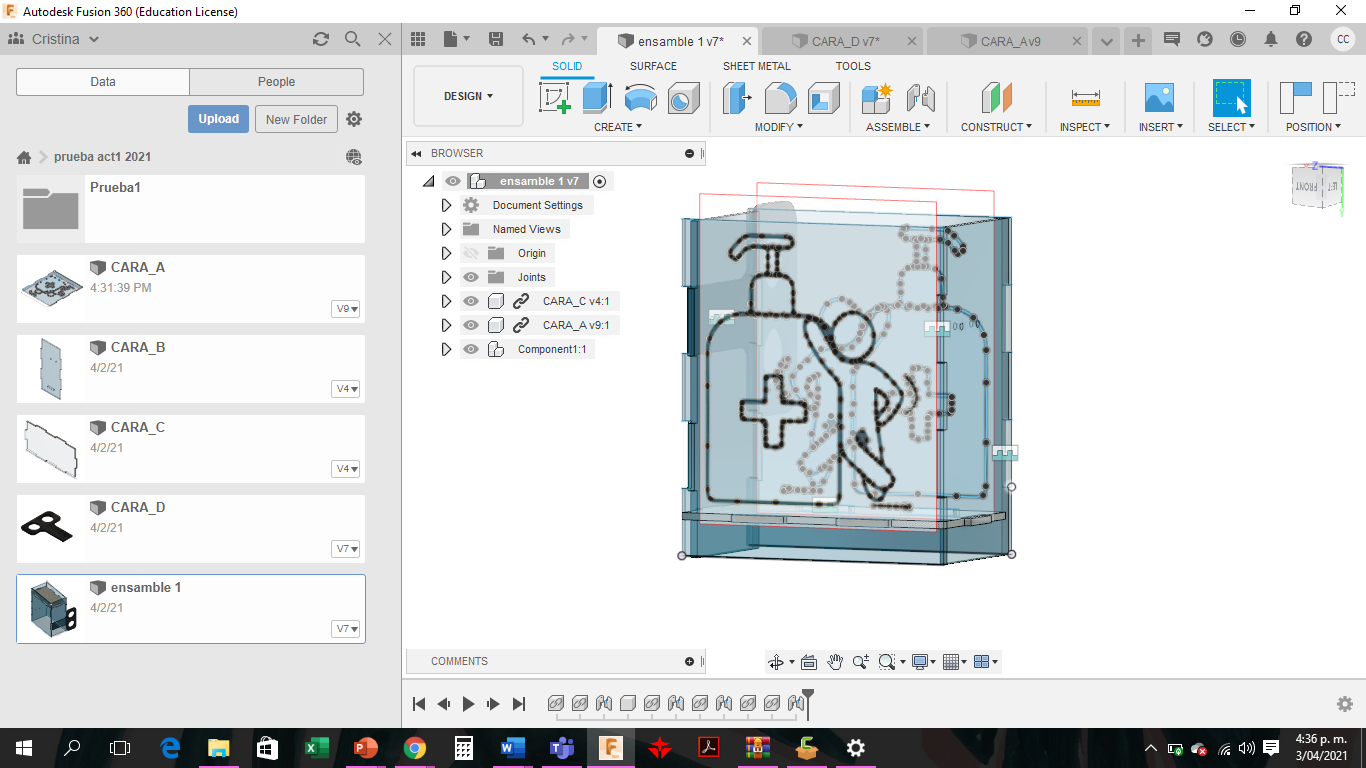Viewport: 1366px width, 768px height.
Task: Jump to timeline beginning
Action: tap(419, 704)
